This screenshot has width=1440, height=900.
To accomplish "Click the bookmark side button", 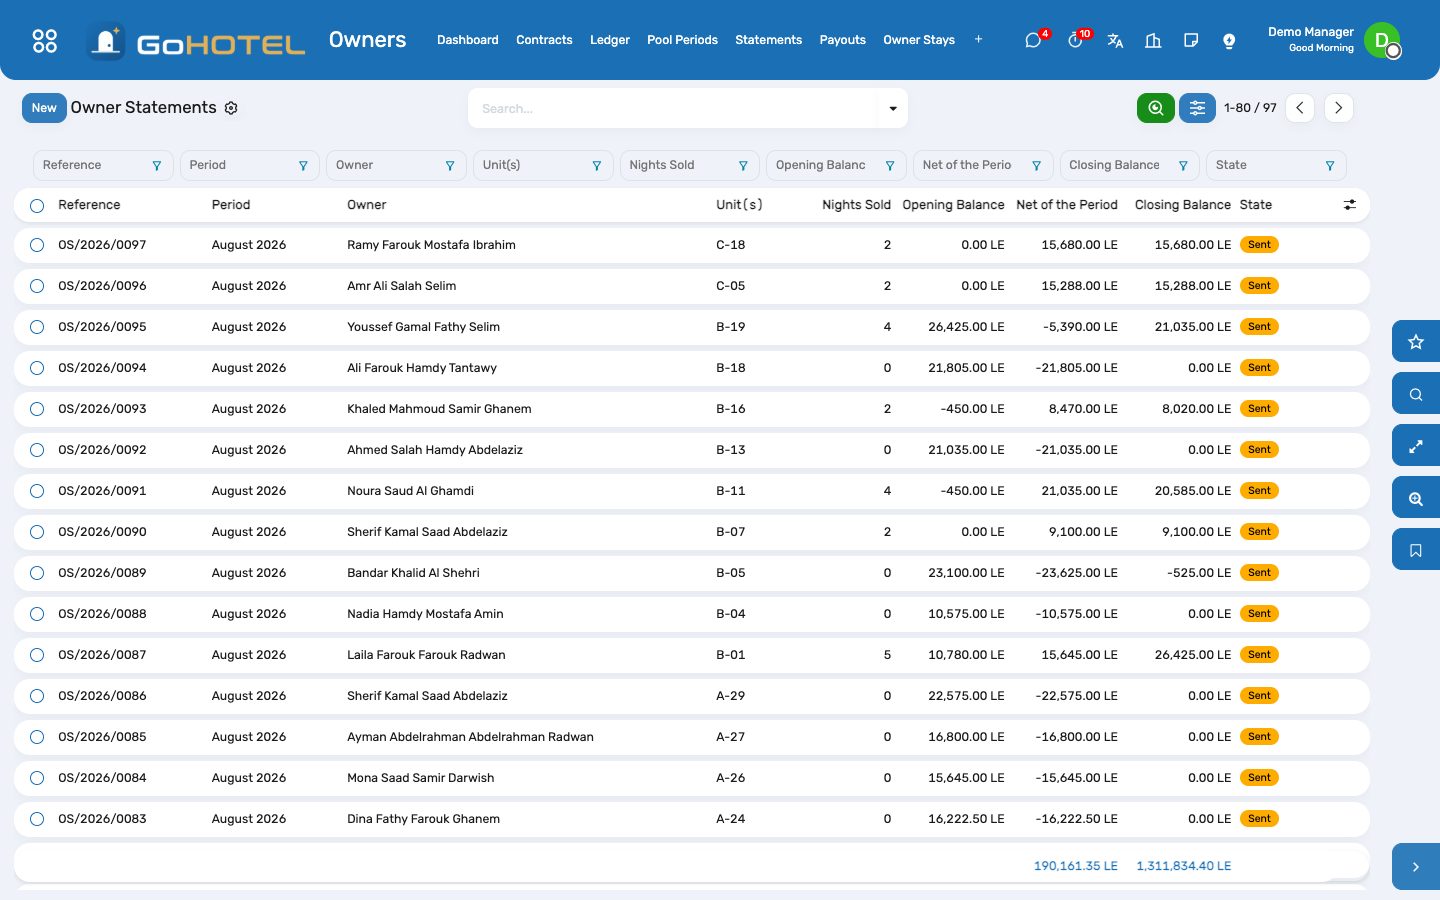I will 1416,550.
